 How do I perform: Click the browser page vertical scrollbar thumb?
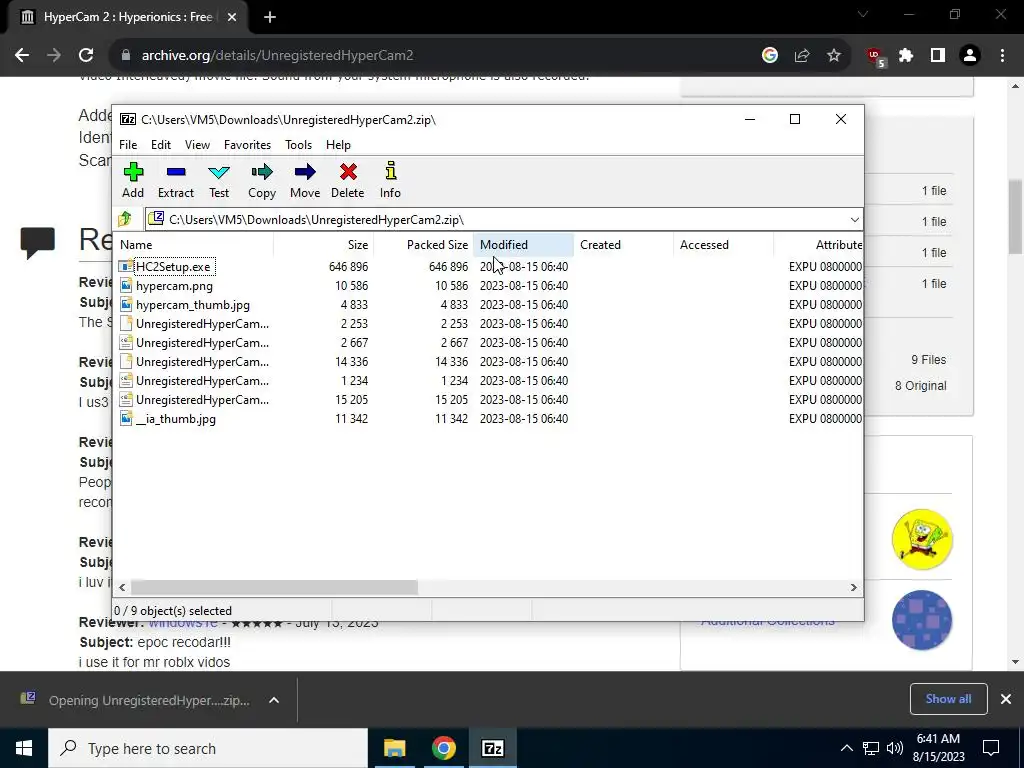click(1015, 216)
